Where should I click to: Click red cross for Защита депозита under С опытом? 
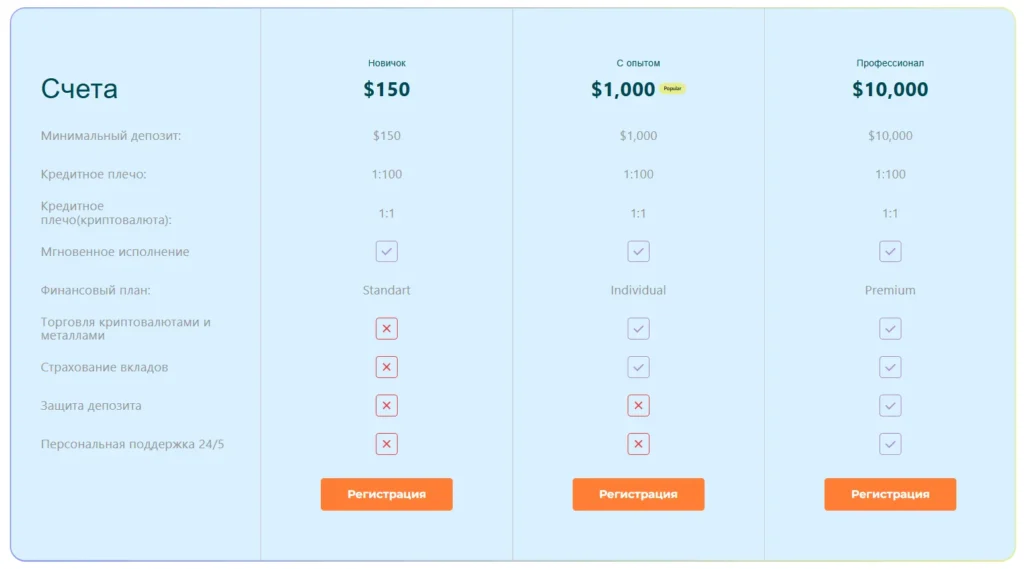638,405
